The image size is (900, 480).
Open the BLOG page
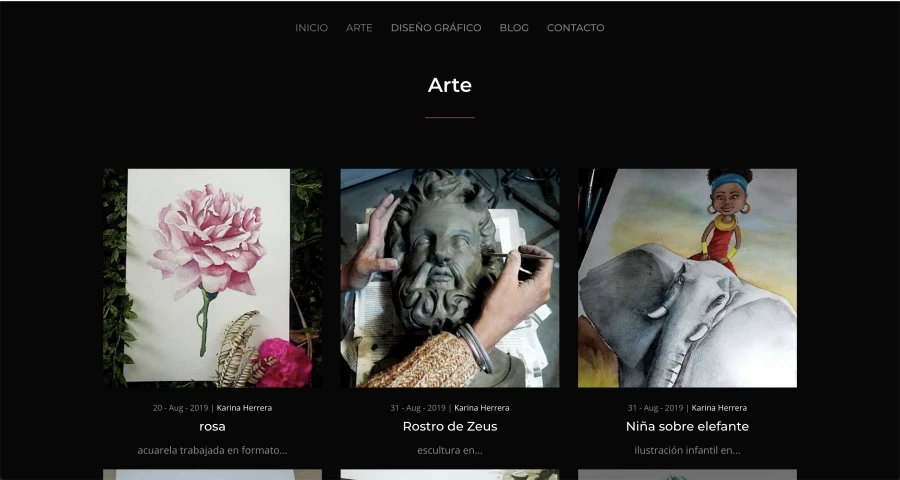[x=514, y=28]
